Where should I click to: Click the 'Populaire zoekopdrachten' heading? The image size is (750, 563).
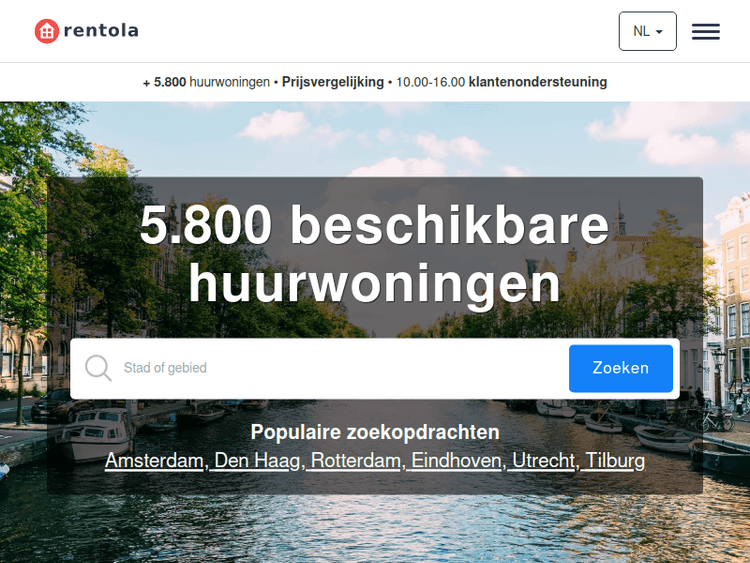pos(375,432)
